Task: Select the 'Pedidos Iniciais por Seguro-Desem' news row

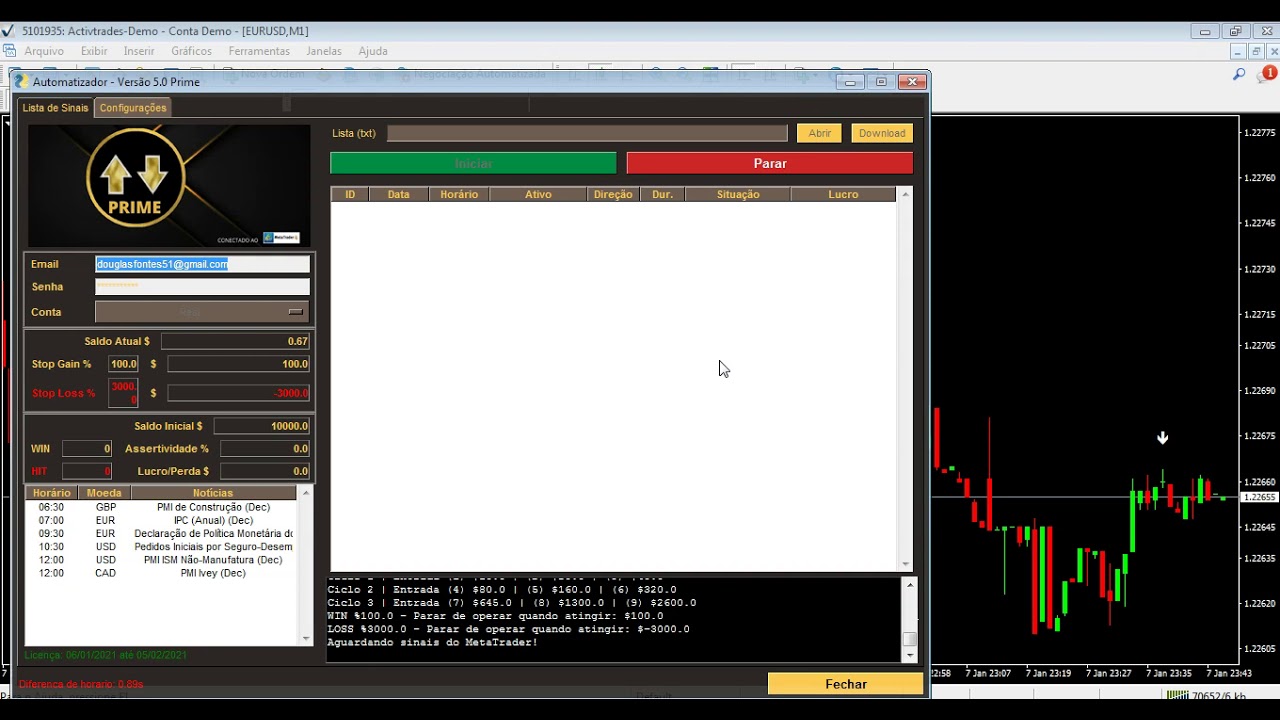Action: coord(161,547)
